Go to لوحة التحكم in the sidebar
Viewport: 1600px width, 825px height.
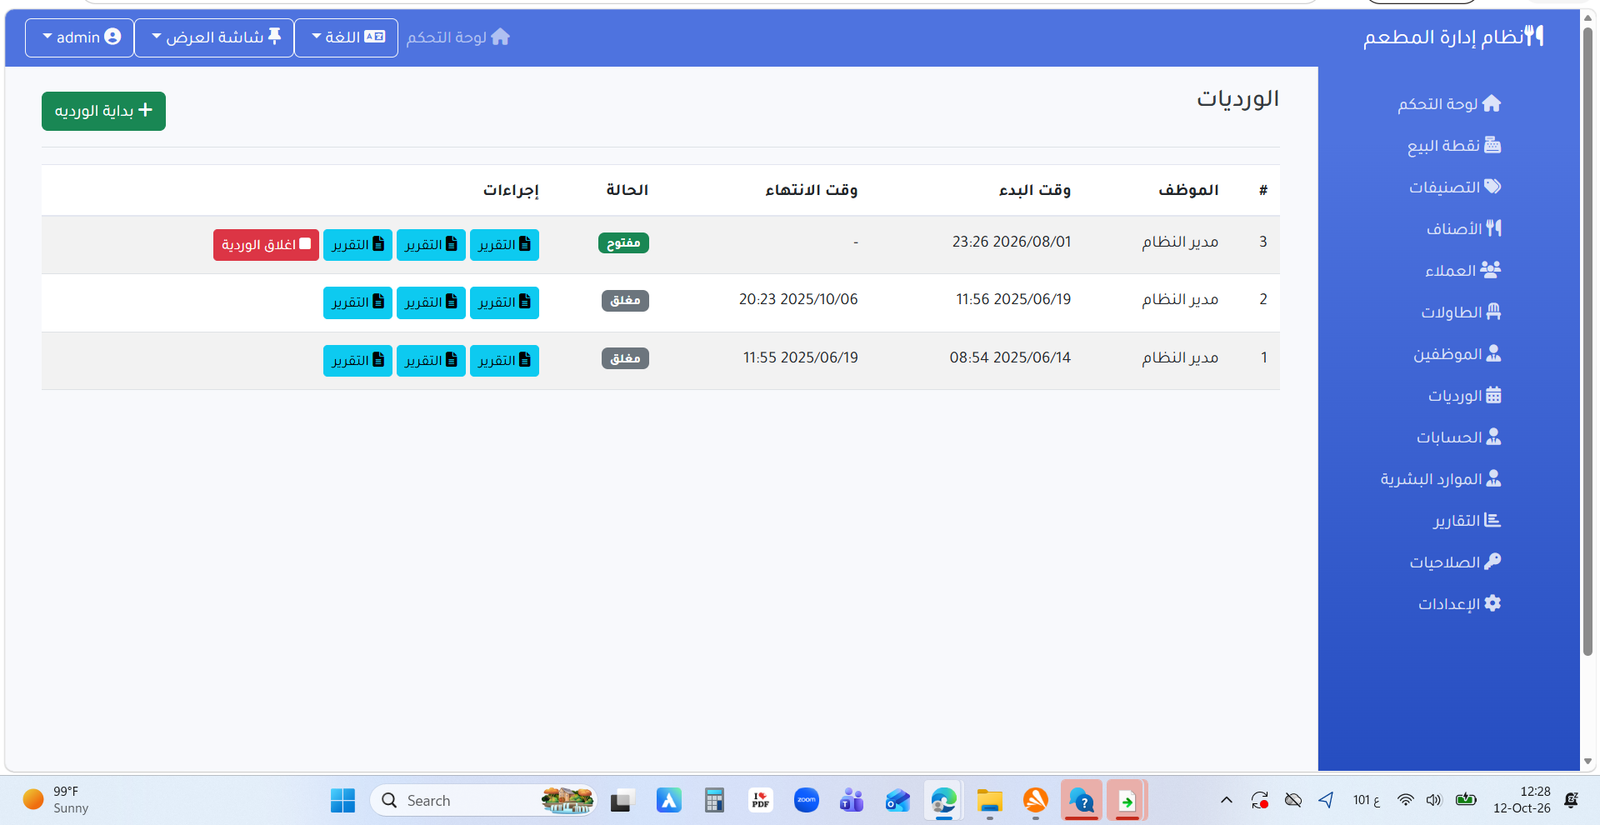click(1449, 104)
